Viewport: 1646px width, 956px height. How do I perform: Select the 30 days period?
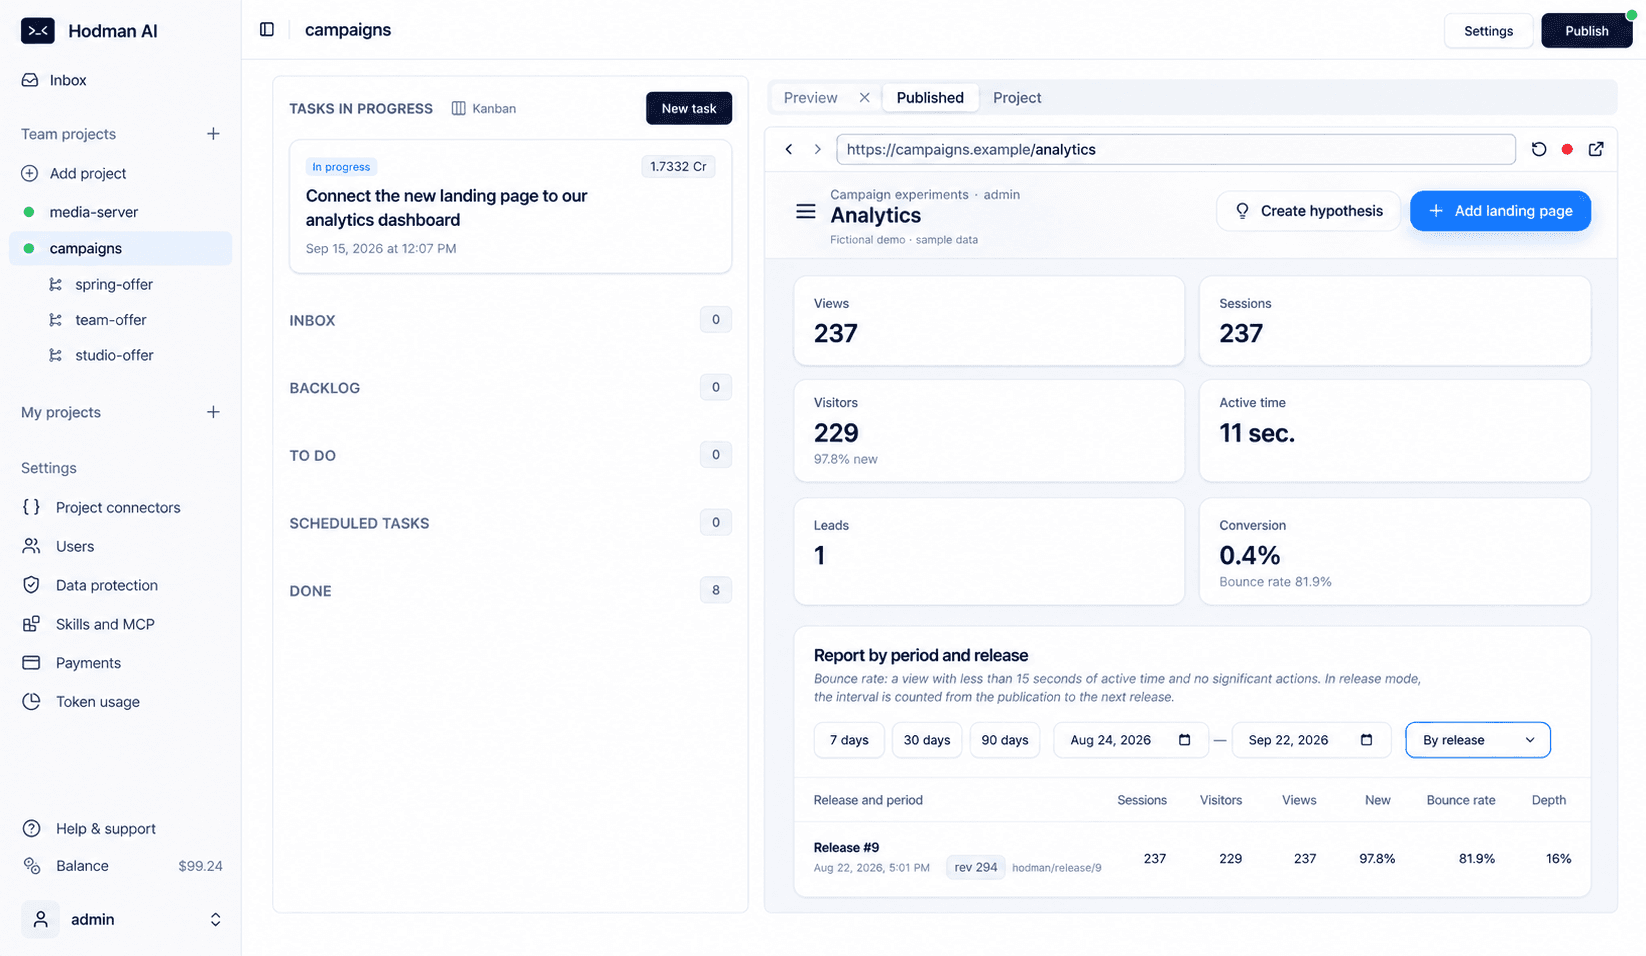[x=927, y=740]
